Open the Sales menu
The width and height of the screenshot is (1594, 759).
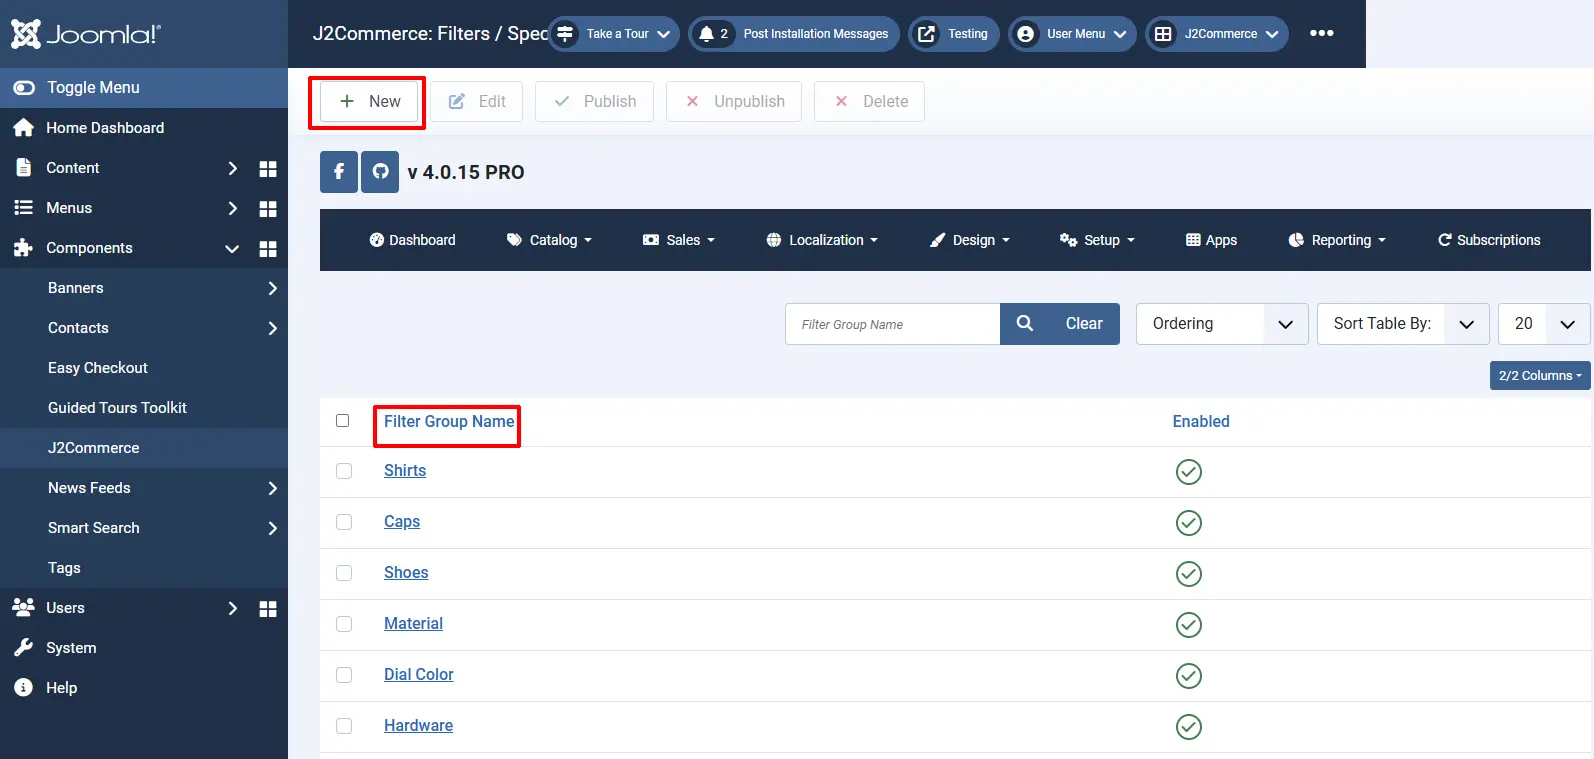point(679,240)
